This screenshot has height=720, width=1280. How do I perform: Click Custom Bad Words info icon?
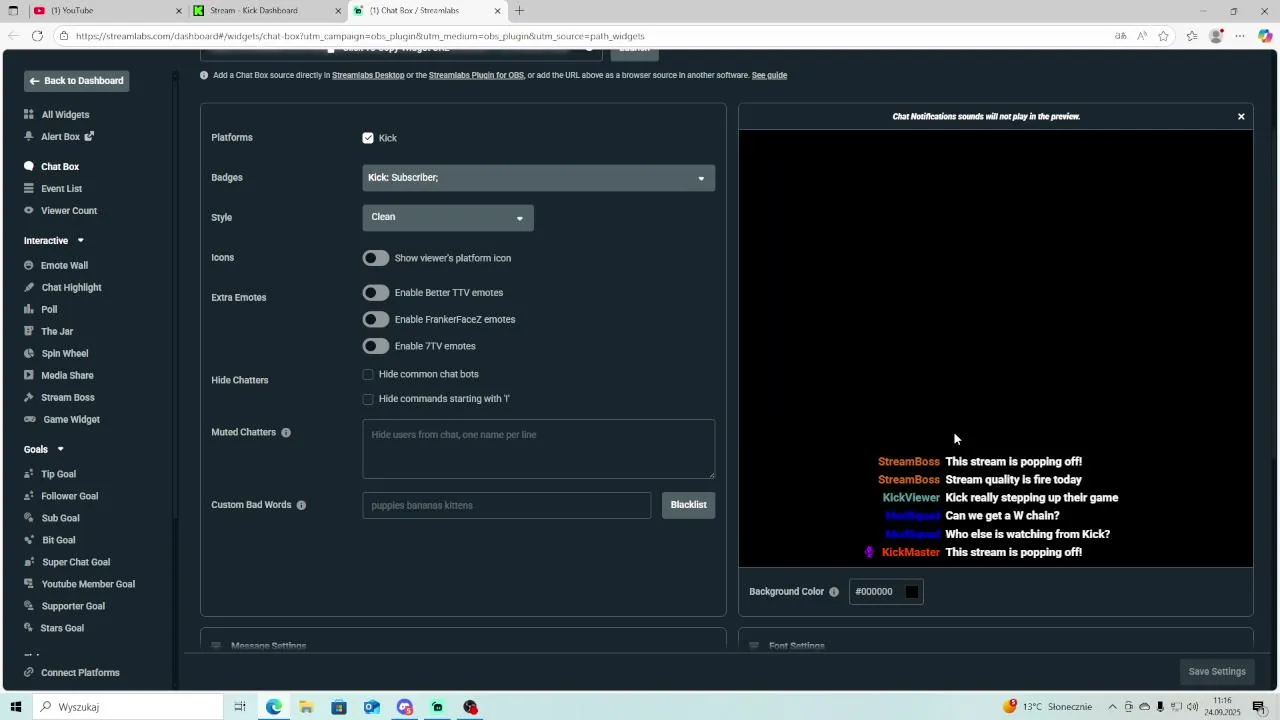301,505
